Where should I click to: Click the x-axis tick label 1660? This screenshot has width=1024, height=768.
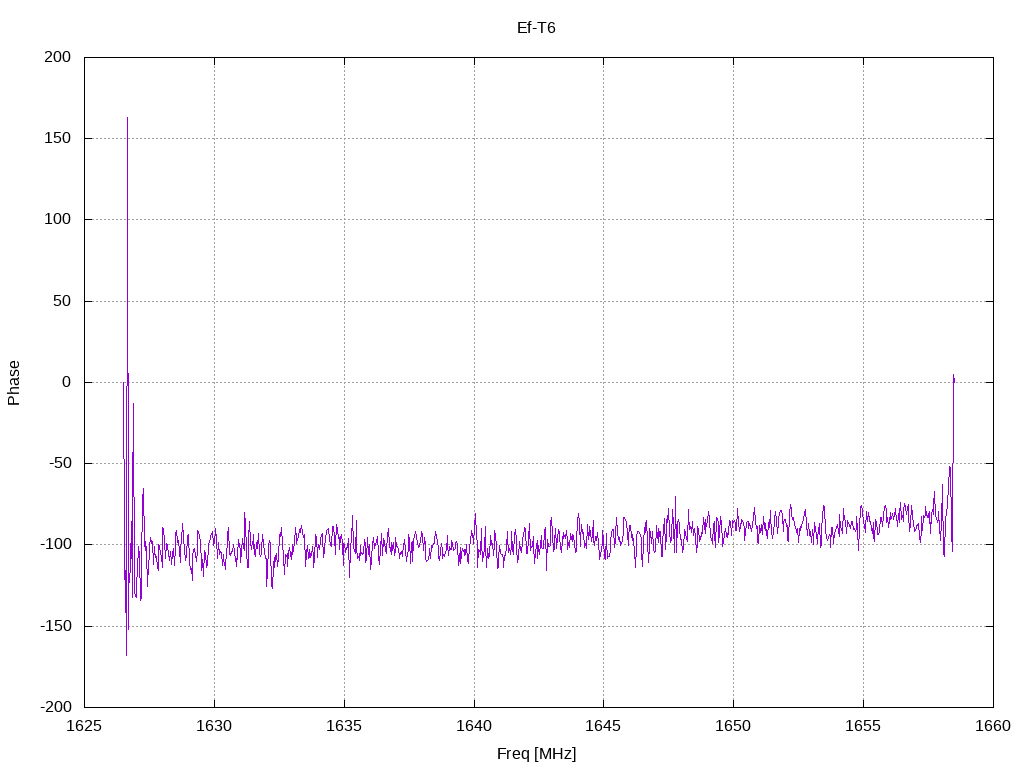993,726
